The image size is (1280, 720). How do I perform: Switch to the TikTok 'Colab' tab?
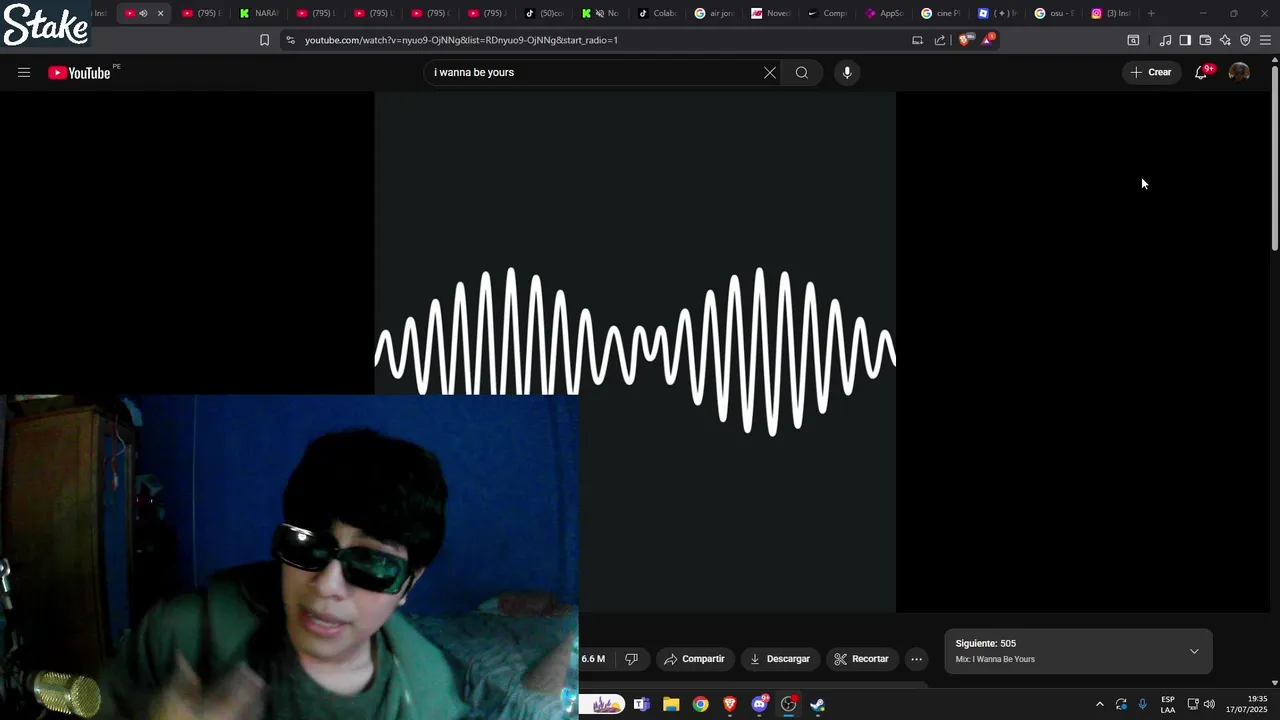point(658,13)
